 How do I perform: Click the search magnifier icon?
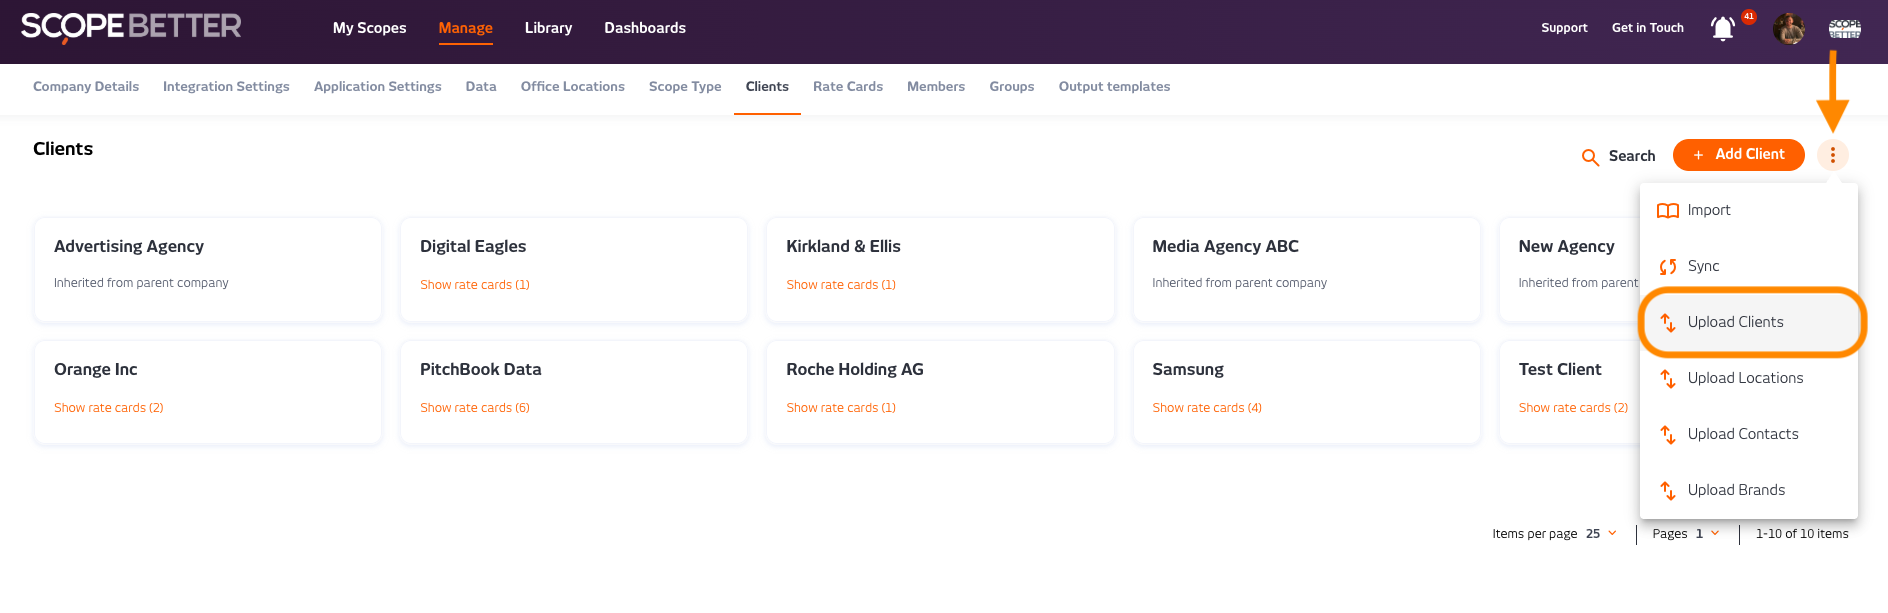tap(1590, 157)
